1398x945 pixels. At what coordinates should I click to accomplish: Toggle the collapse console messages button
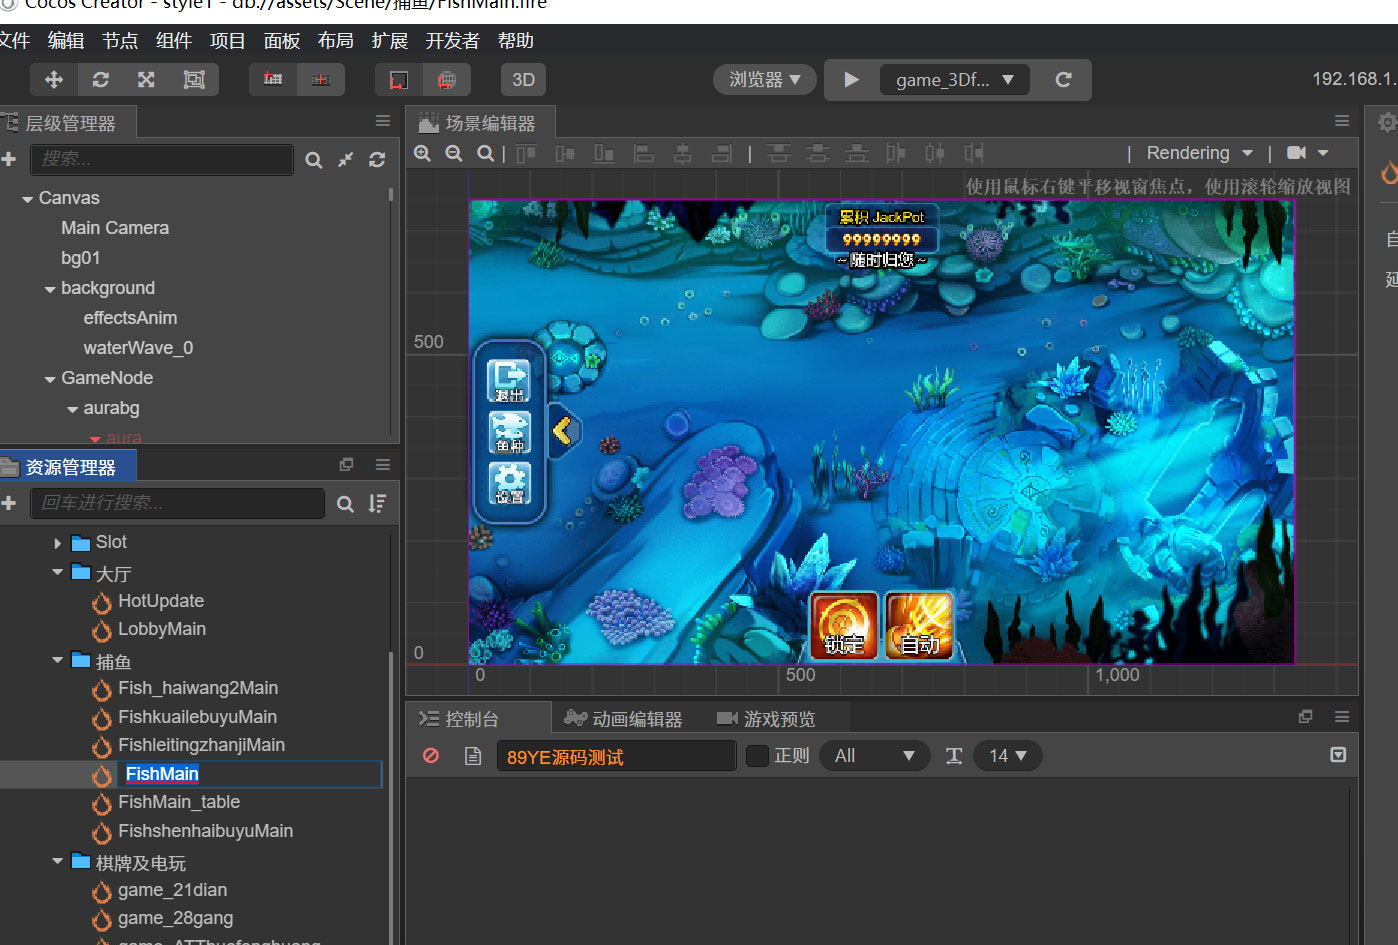(1338, 755)
